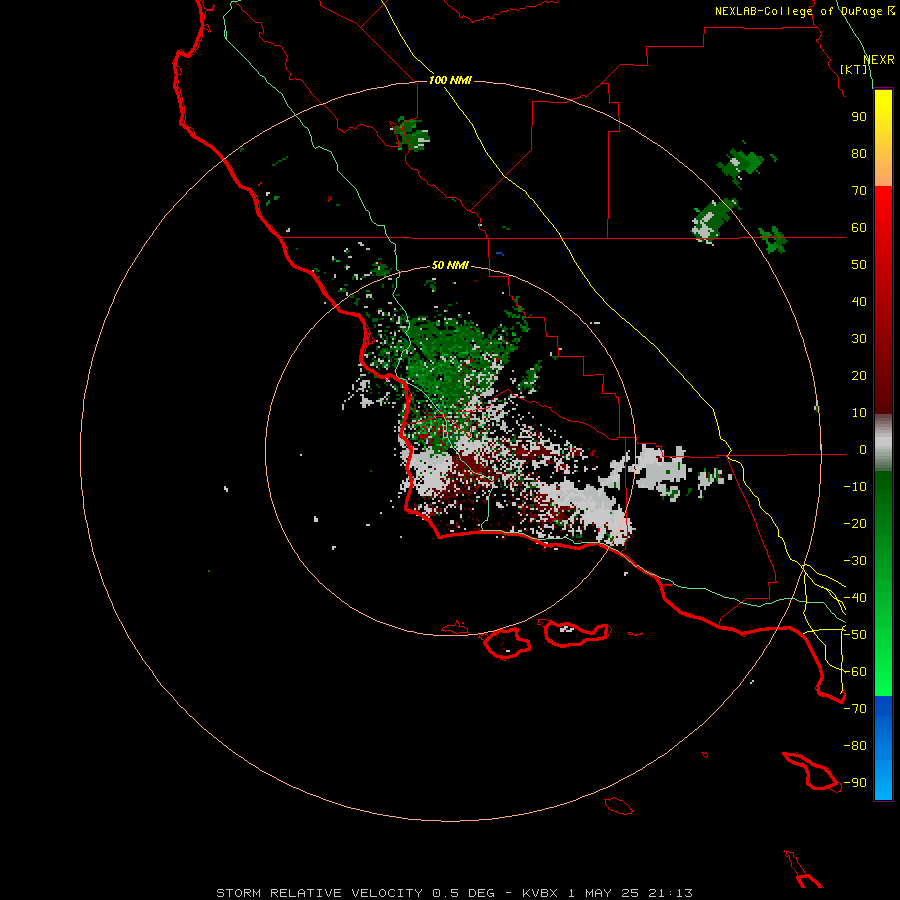Click the -40 value on velocity scale
Image resolution: width=900 pixels, height=900 pixels.
click(x=855, y=598)
